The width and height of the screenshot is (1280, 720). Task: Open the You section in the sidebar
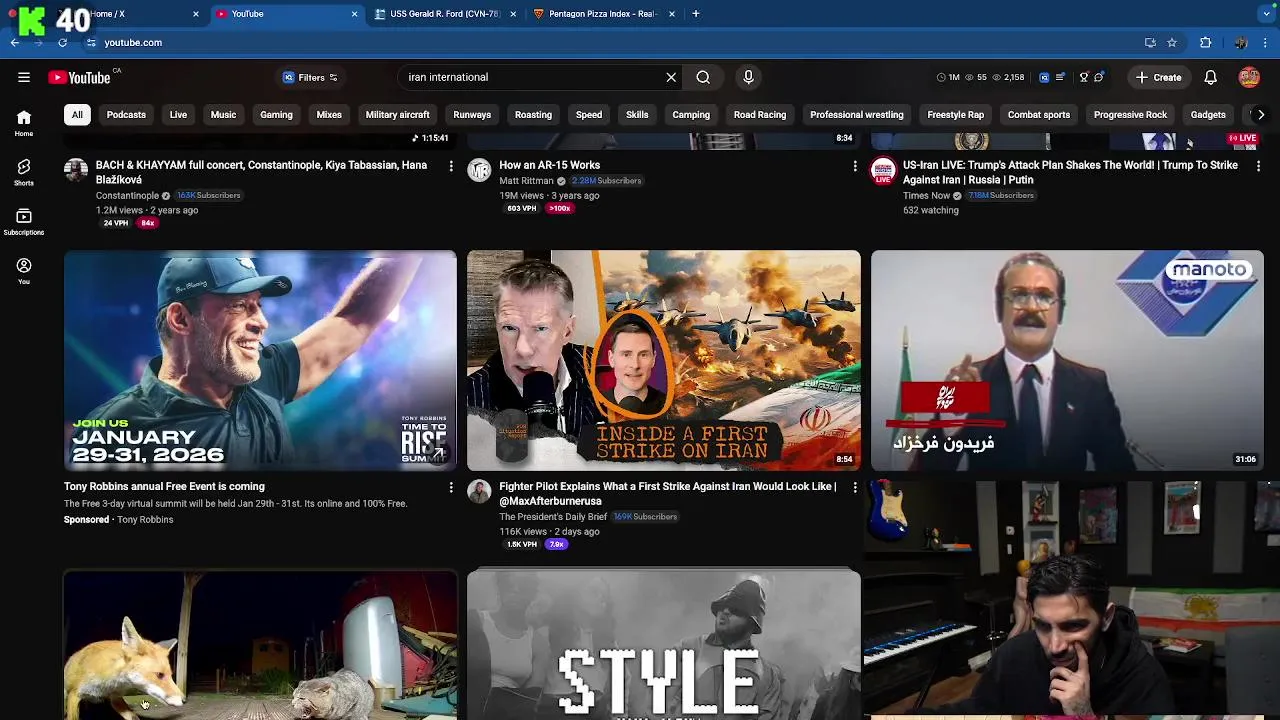point(24,271)
